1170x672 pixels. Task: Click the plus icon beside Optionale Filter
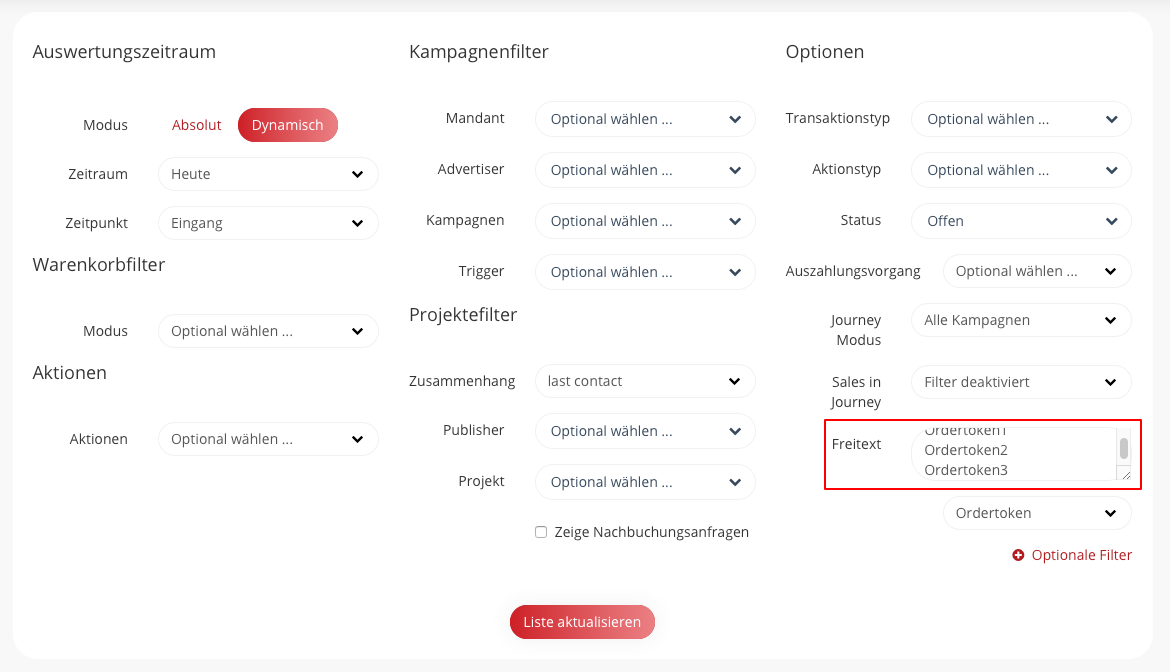point(1018,555)
